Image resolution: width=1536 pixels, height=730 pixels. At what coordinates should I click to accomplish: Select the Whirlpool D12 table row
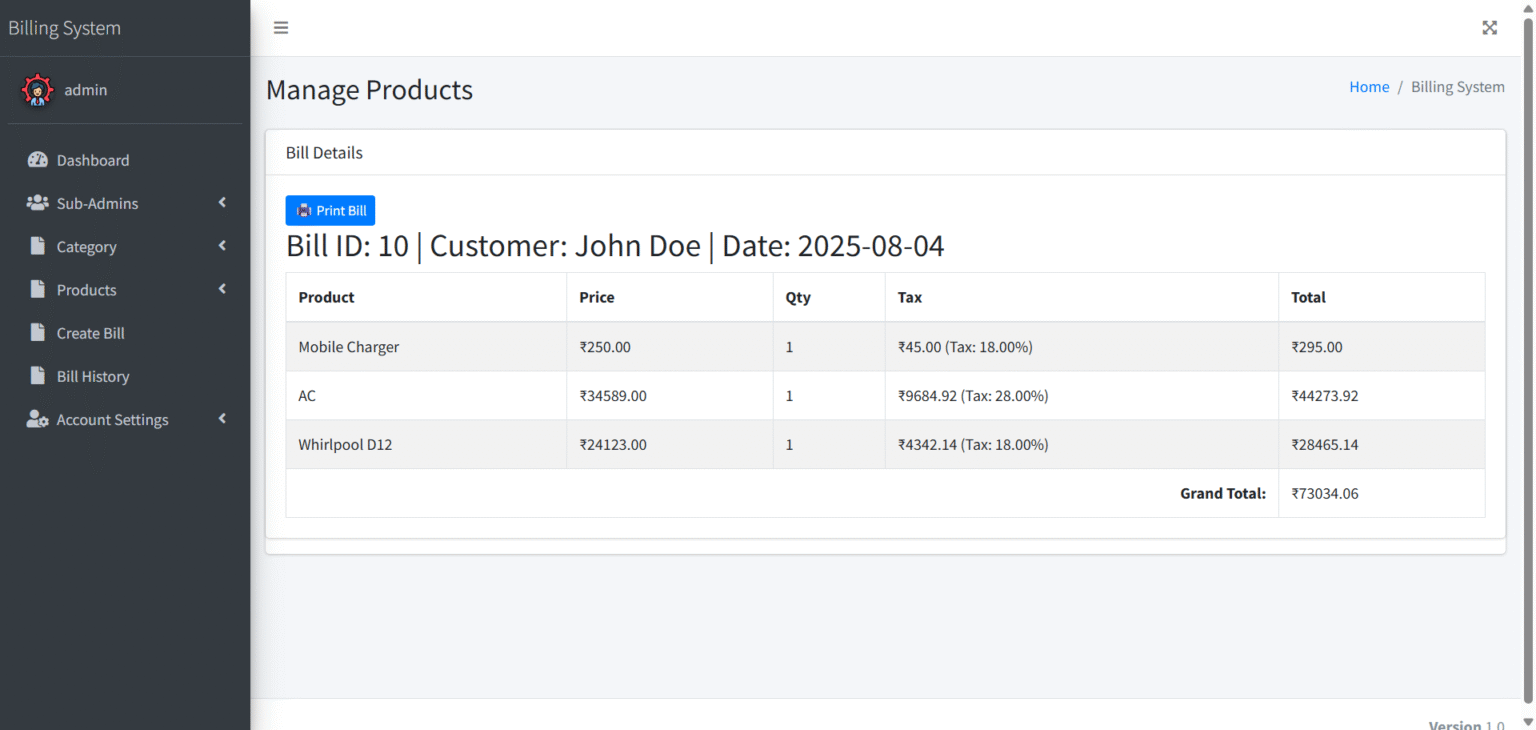coord(700,444)
